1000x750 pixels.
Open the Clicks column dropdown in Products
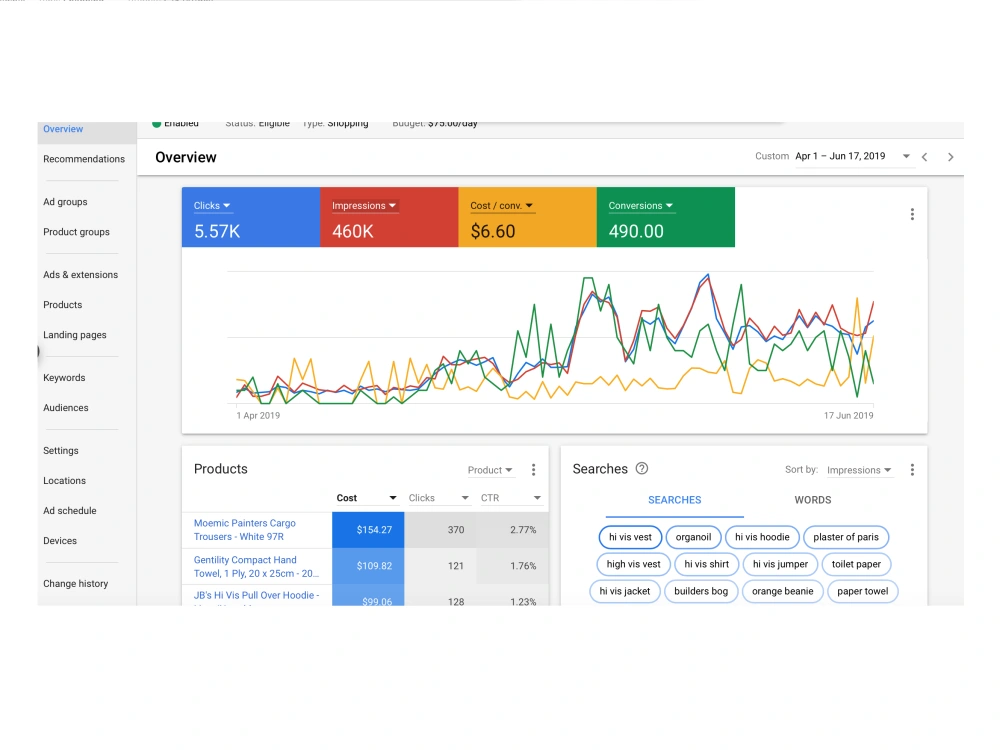click(x=439, y=498)
